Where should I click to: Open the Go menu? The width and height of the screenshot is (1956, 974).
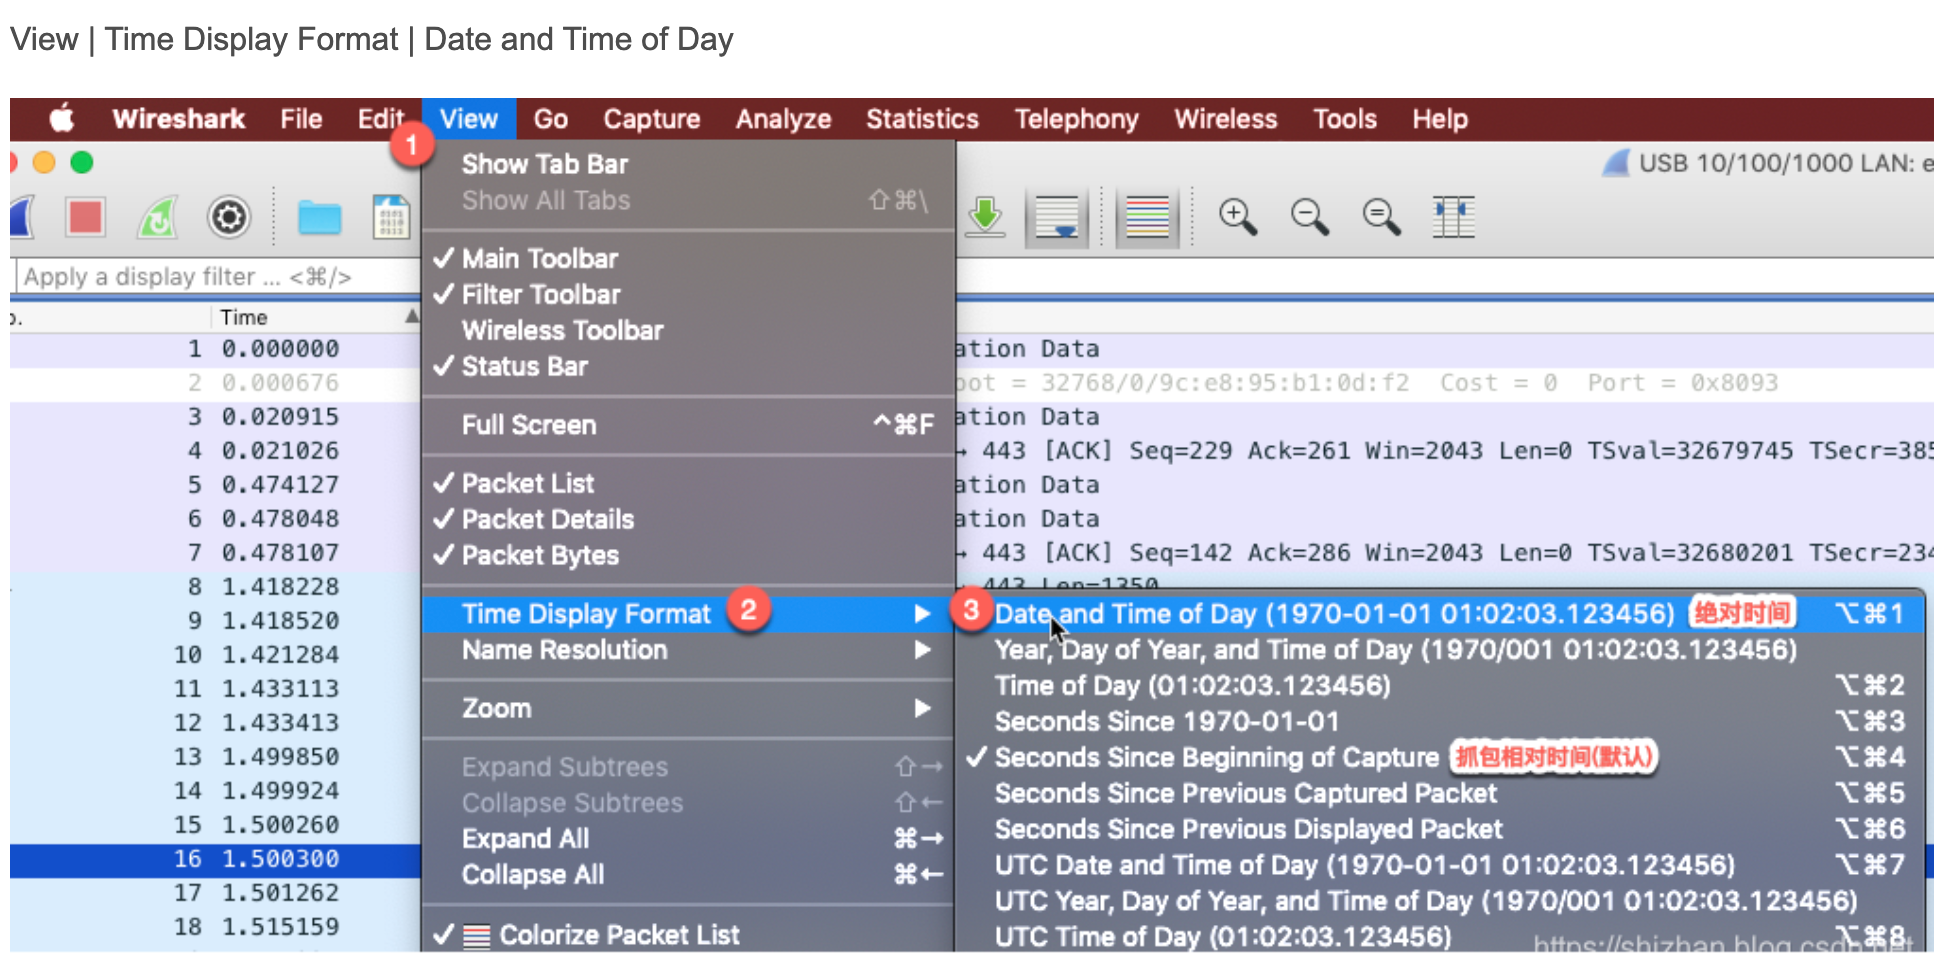[551, 119]
